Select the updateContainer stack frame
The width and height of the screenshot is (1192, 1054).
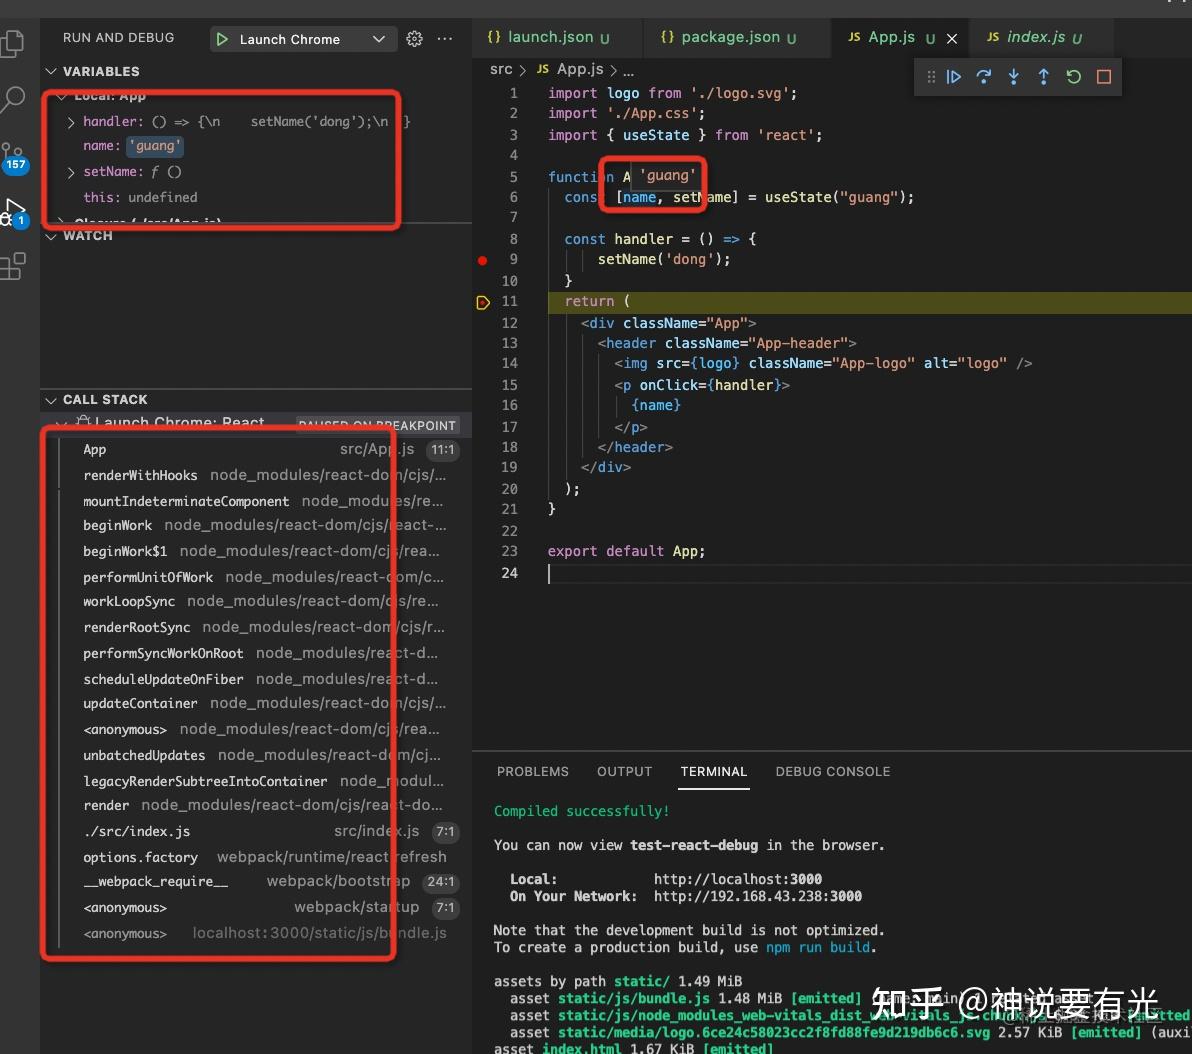(x=257, y=703)
